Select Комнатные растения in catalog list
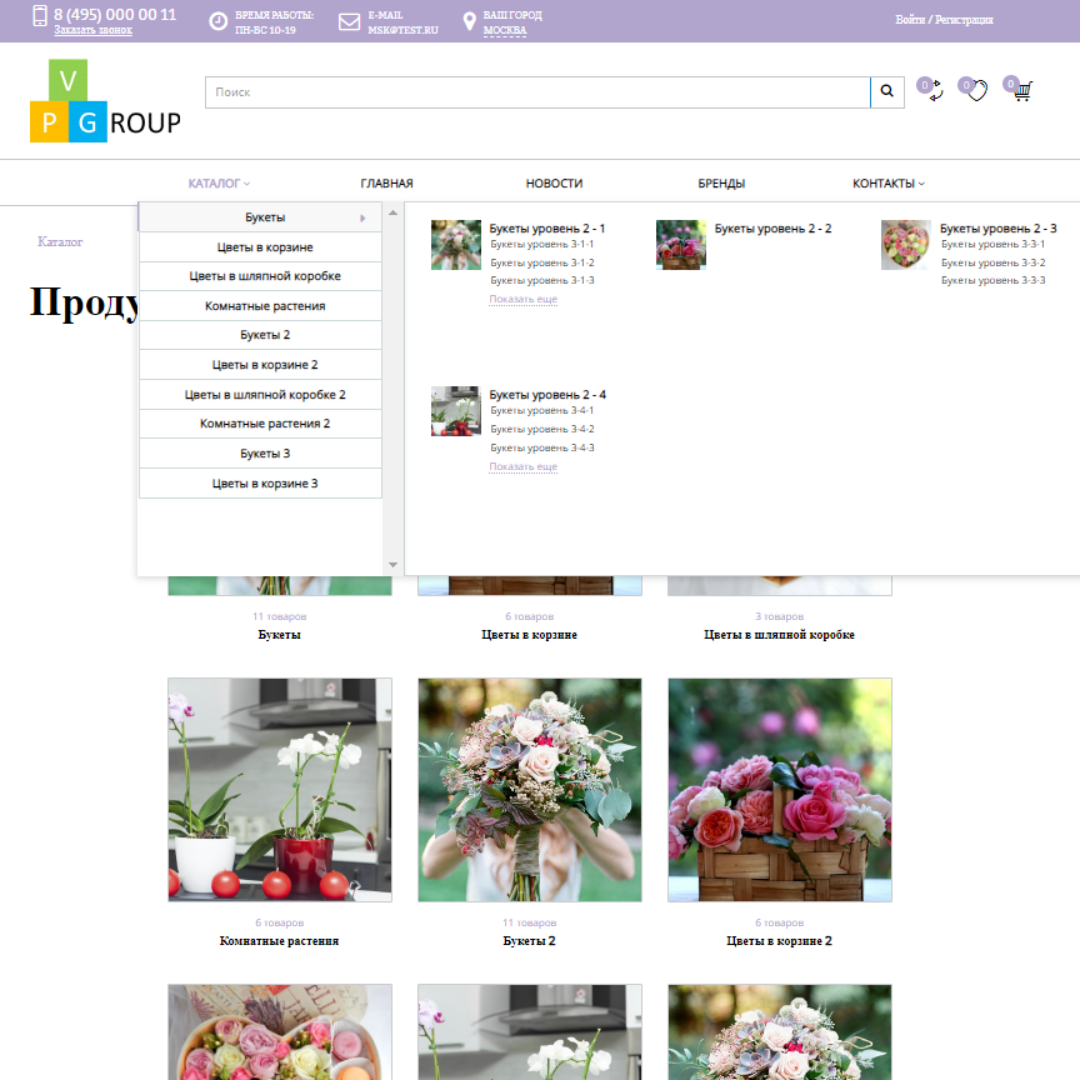 [265, 306]
